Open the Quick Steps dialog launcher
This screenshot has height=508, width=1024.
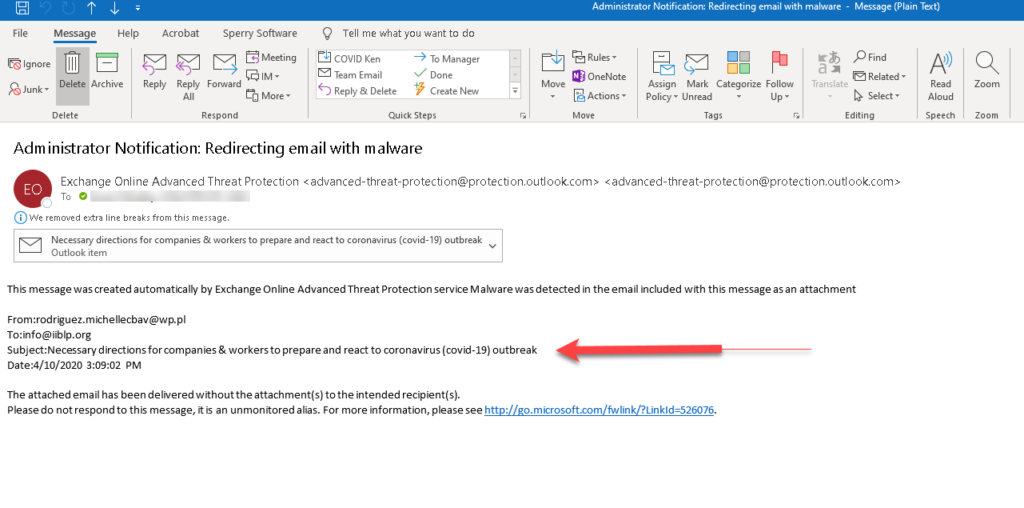click(x=522, y=116)
